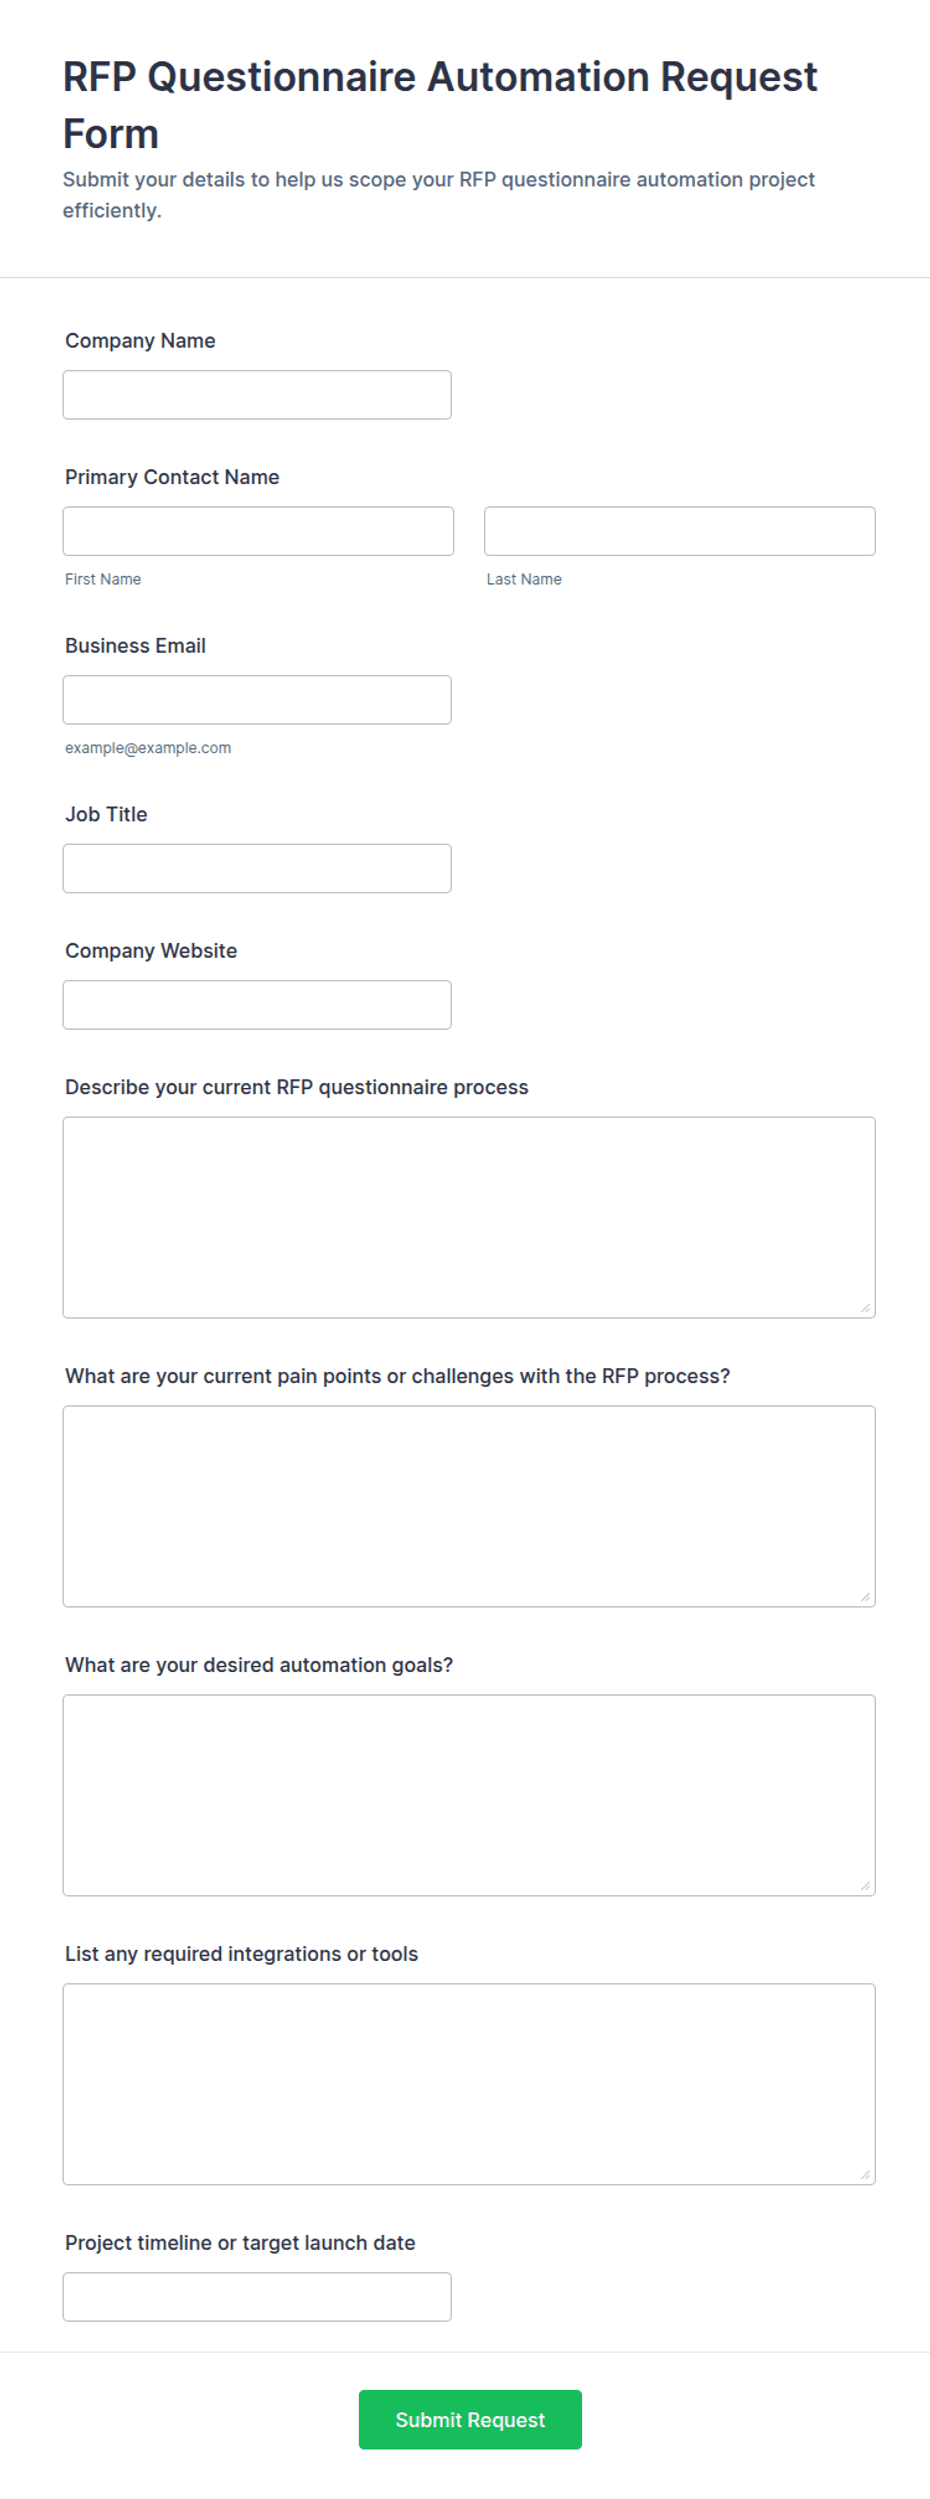Click the form title heading
Viewport: 930px width, 2499px height.
pos(440,105)
